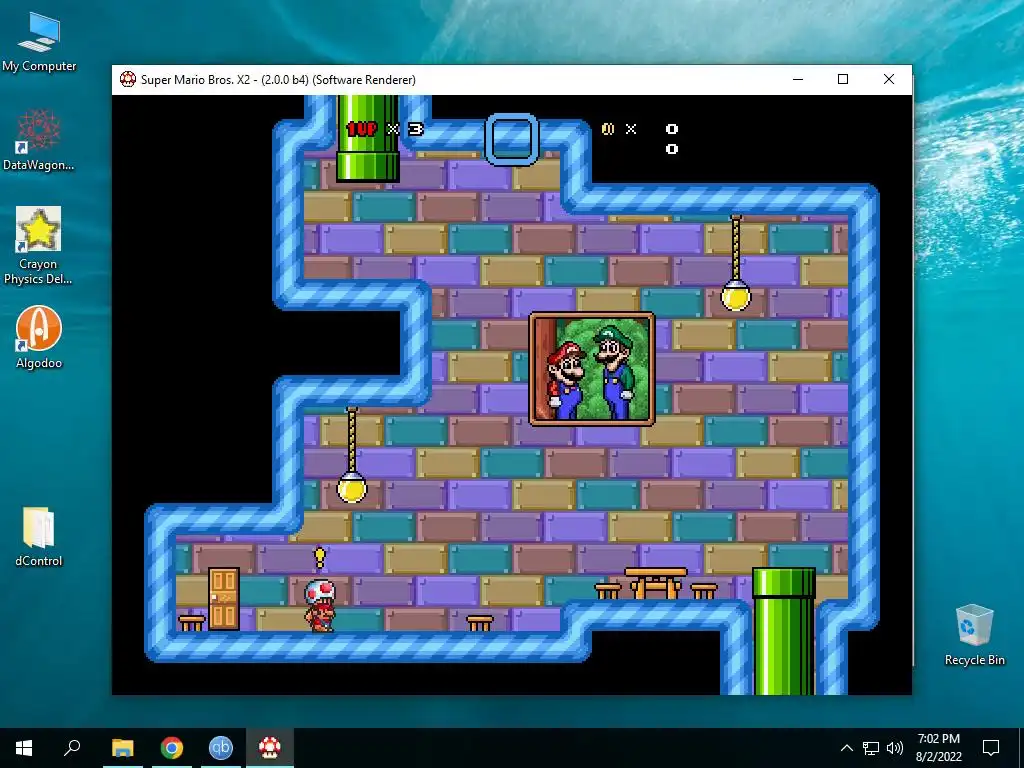Close the Super Mario Bros. X2 window

tap(889, 80)
